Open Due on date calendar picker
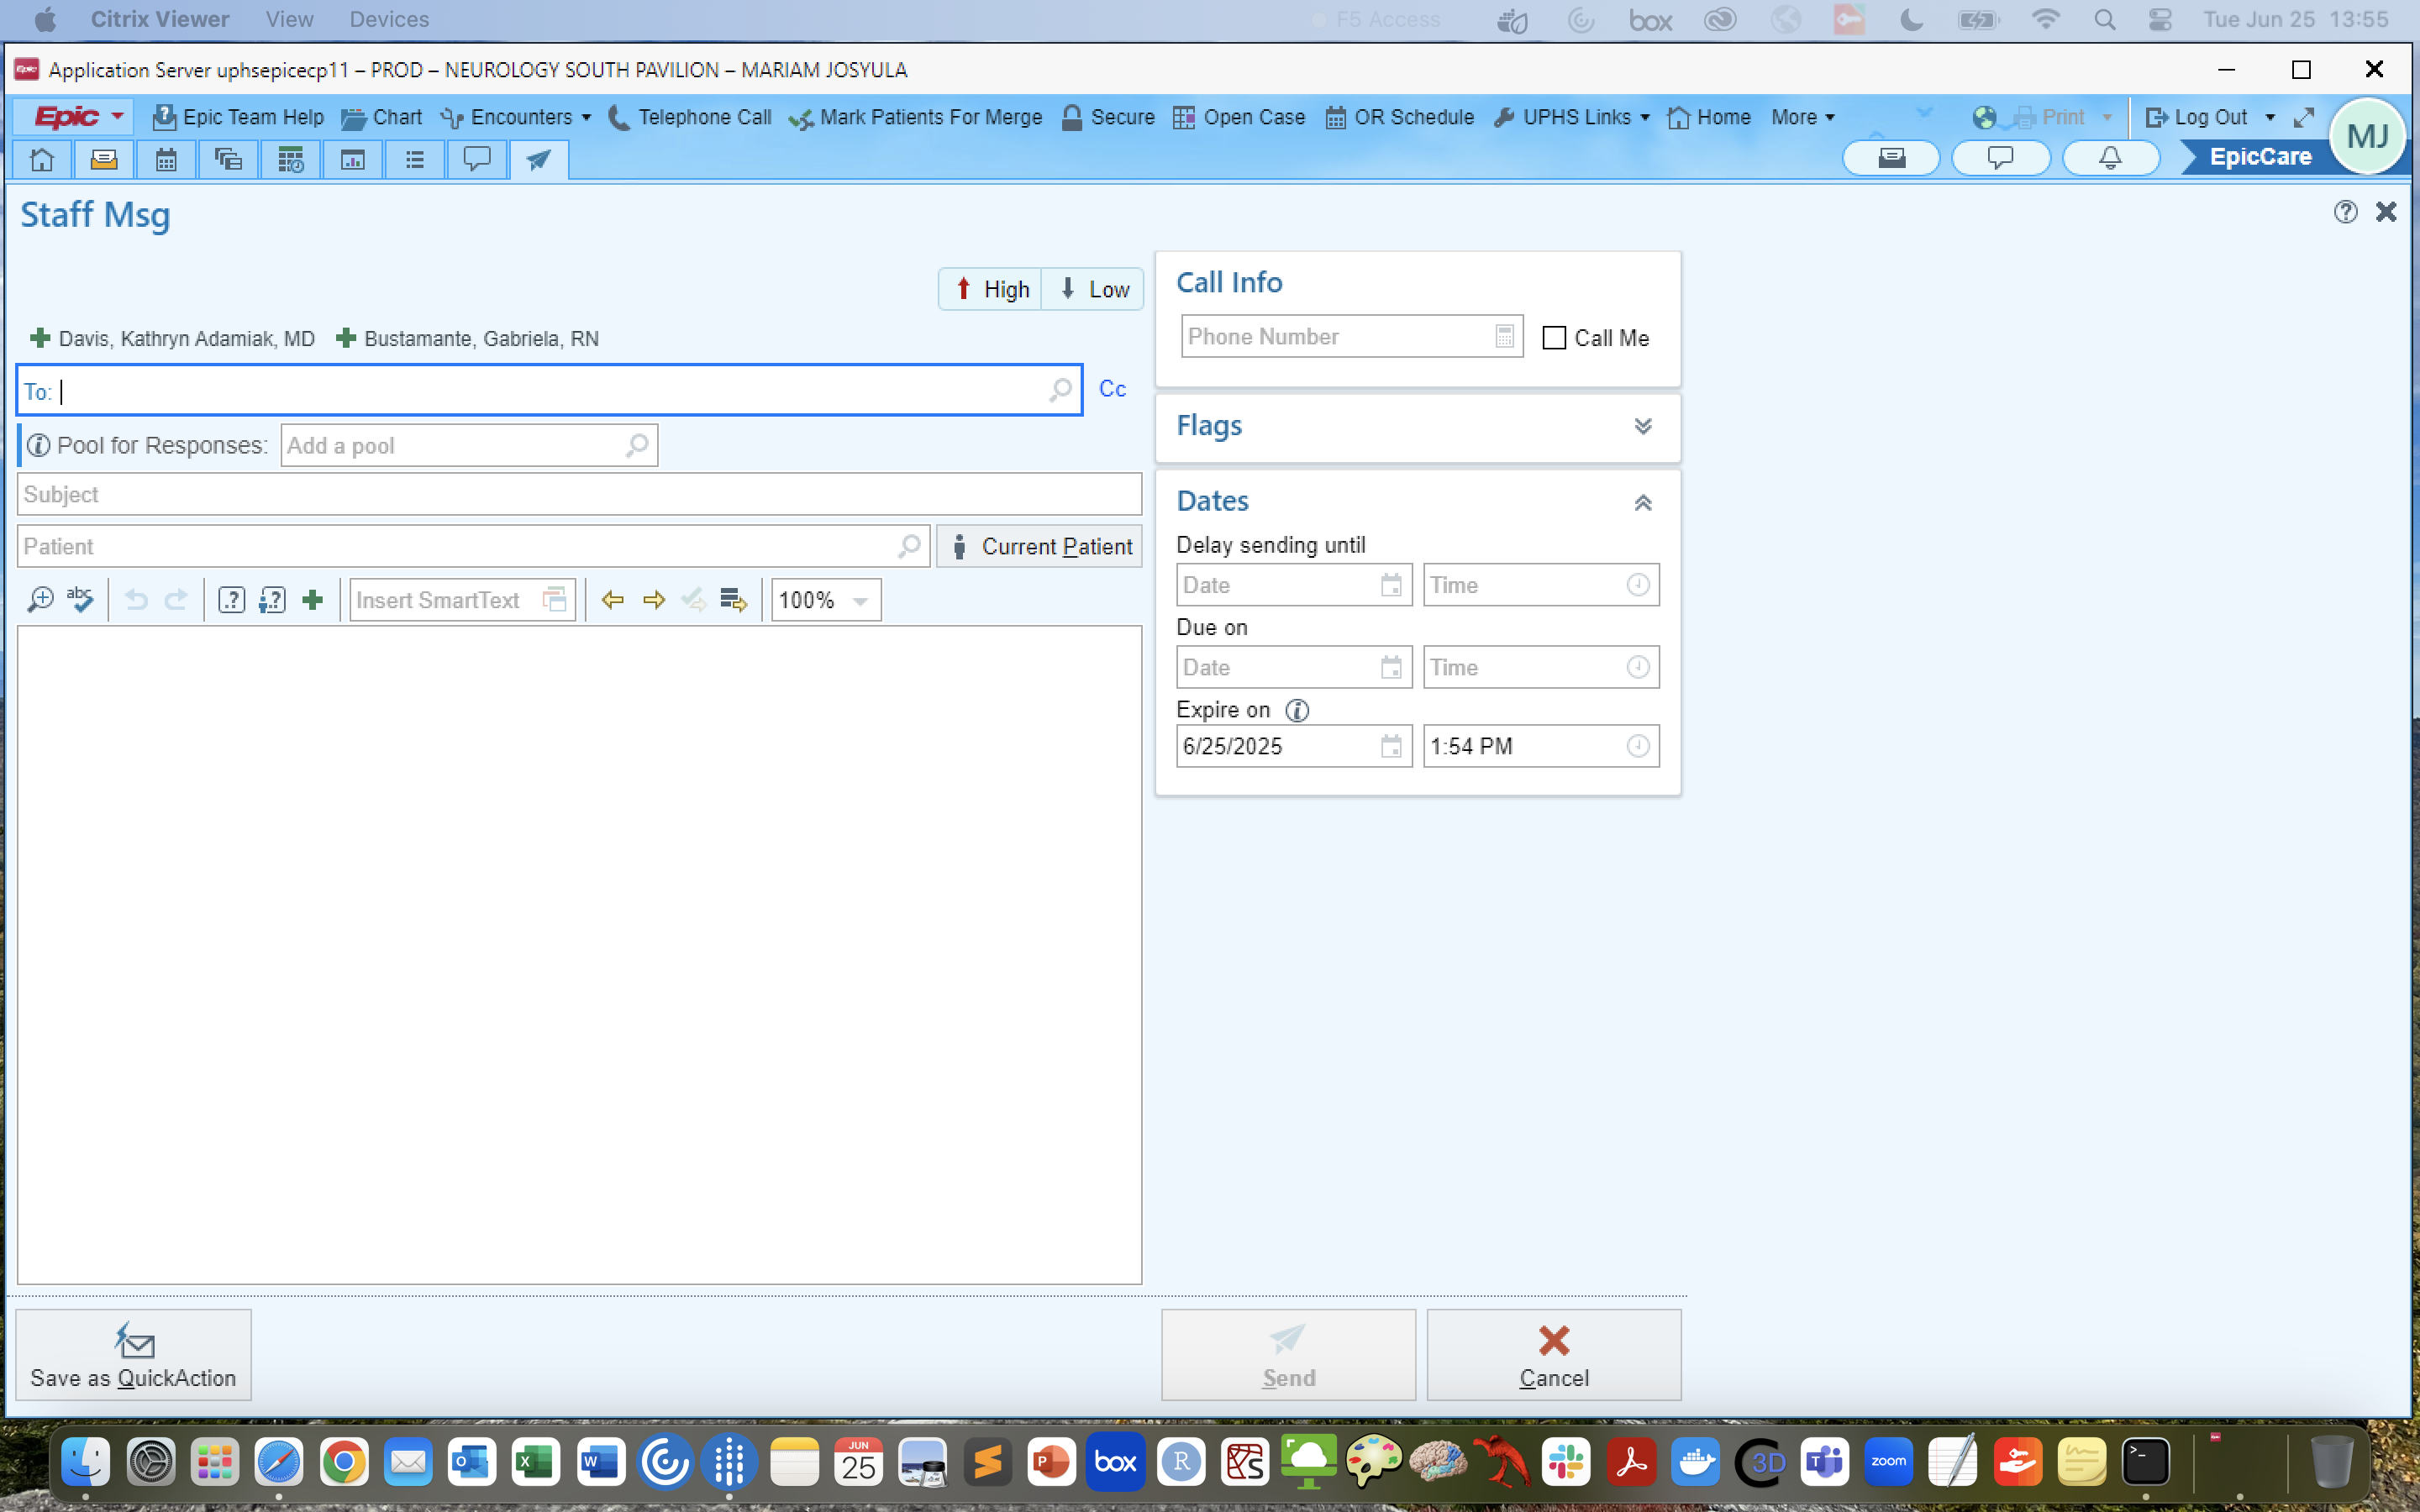This screenshot has height=1512, width=2420. [1391, 667]
